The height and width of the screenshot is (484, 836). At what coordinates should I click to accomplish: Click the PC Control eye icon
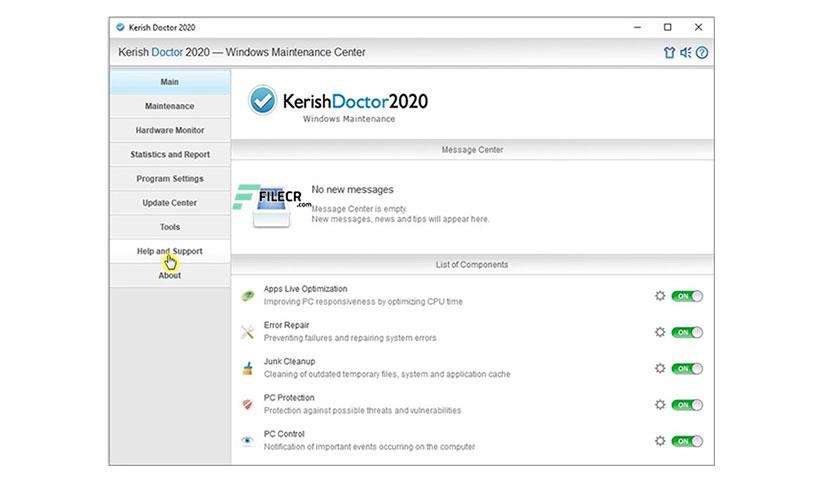pos(247,440)
